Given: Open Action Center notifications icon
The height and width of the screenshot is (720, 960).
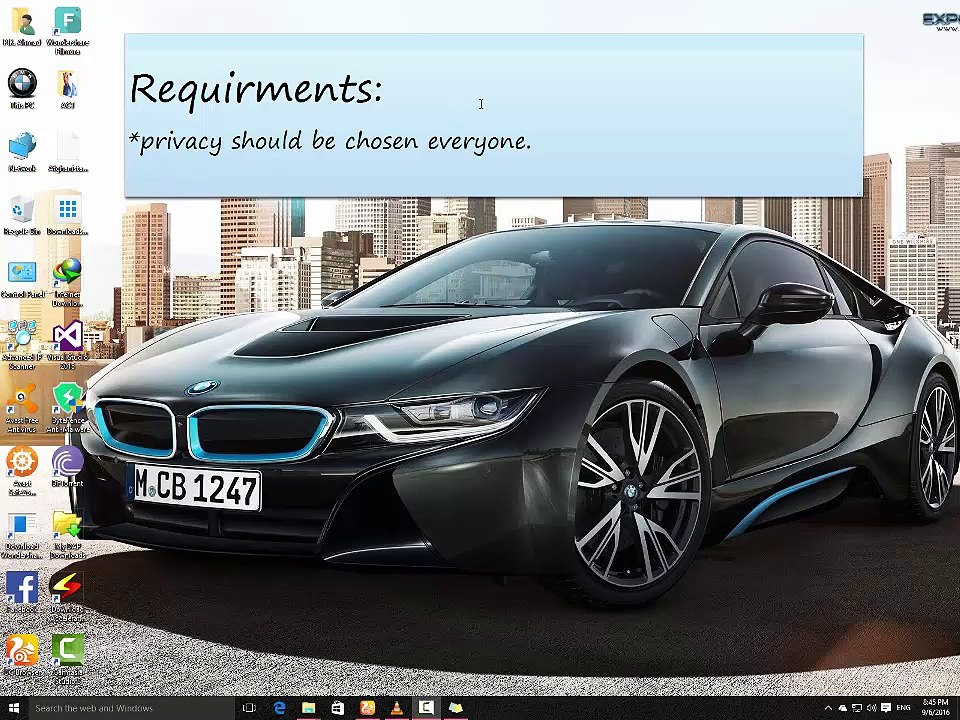Looking at the screenshot, I should [x=885, y=708].
